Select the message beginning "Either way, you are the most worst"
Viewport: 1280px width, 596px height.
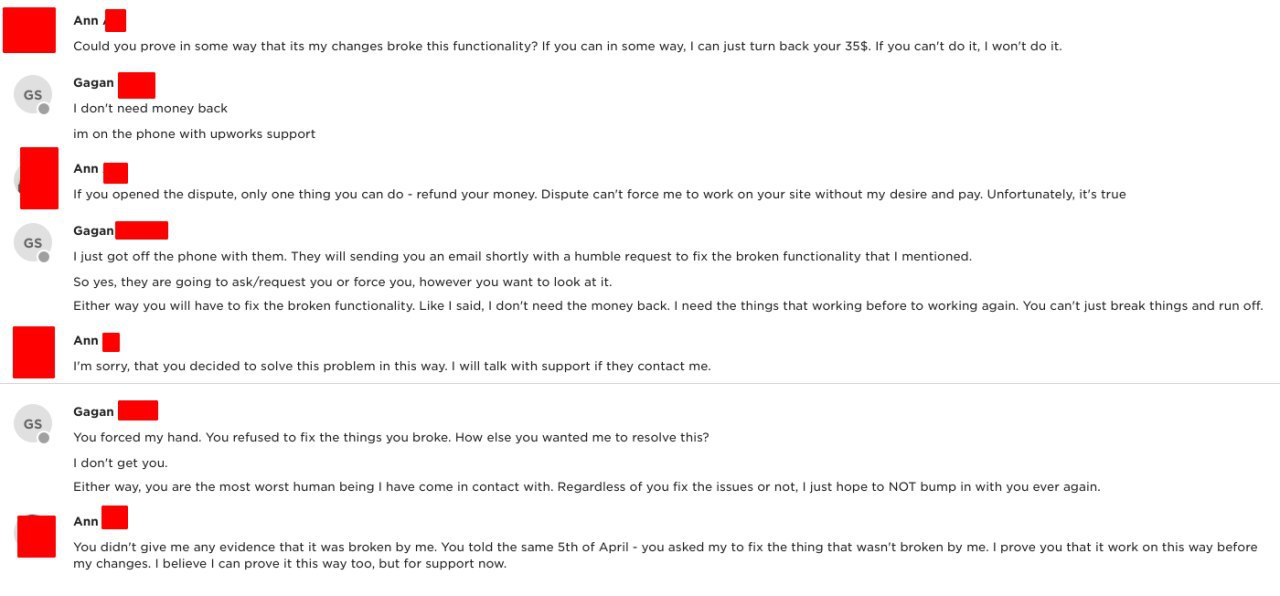coord(586,487)
